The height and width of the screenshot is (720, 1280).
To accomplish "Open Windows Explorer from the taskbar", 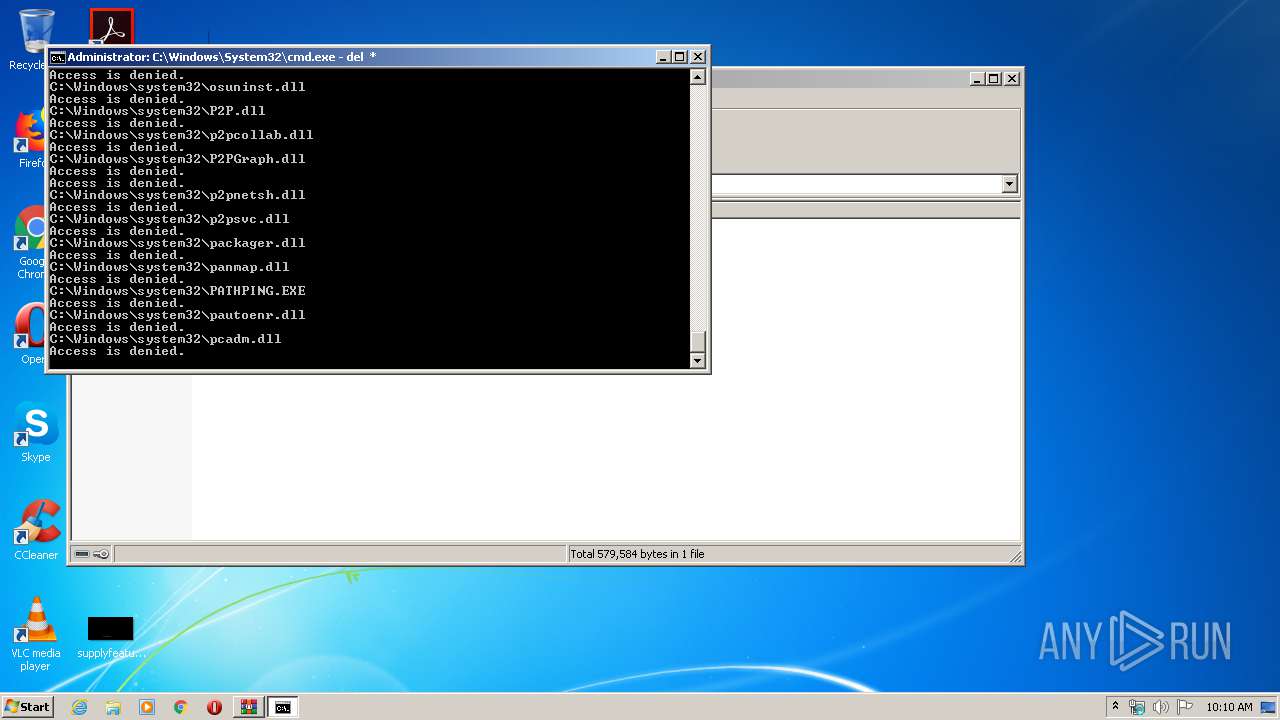I will (113, 707).
